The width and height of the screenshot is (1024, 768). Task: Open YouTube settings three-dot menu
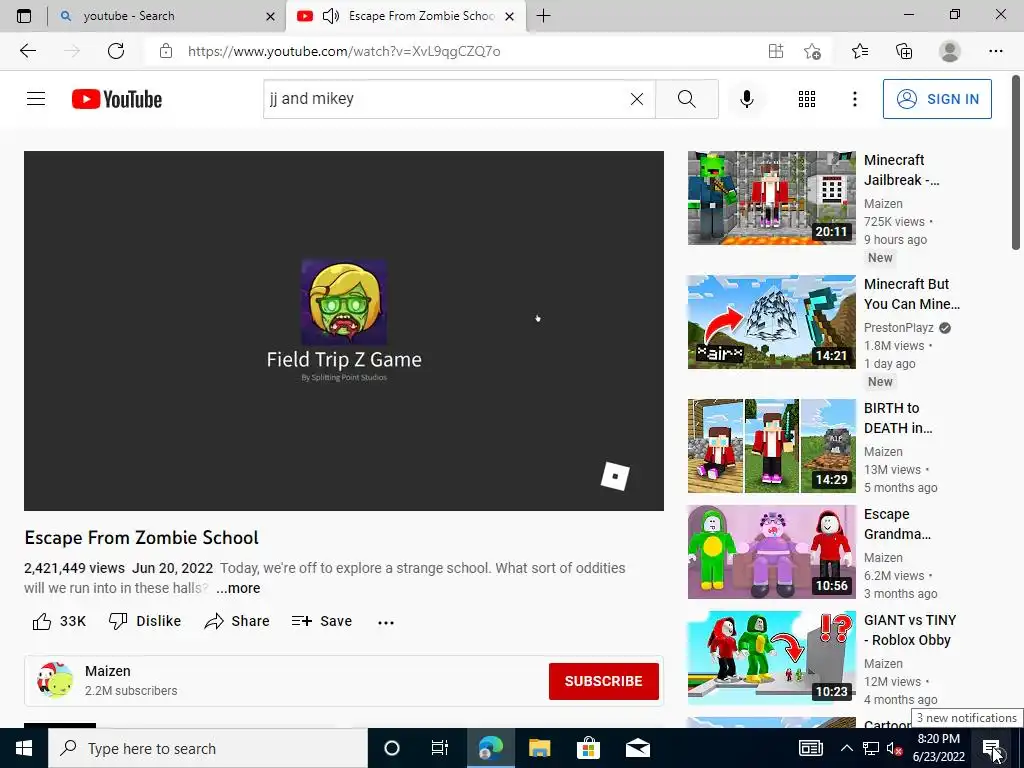coord(854,99)
